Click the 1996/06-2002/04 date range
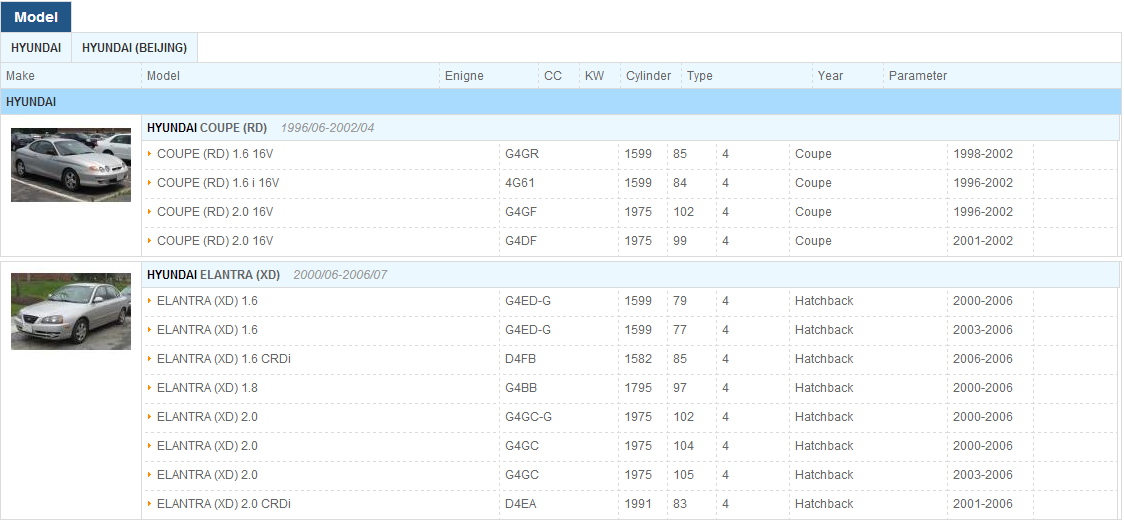This screenshot has width=1124, height=523. click(x=327, y=128)
